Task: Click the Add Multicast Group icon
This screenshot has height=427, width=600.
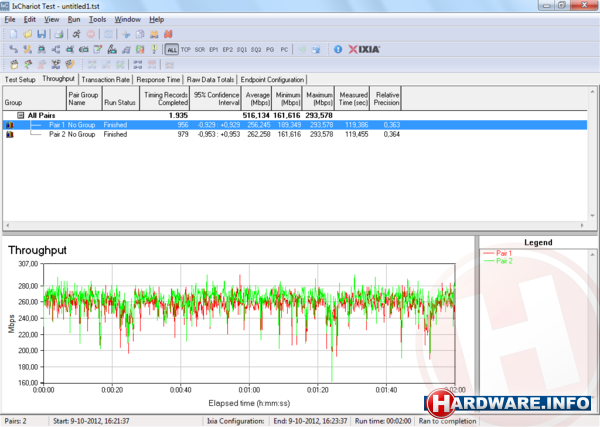Action: (x=56, y=49)
